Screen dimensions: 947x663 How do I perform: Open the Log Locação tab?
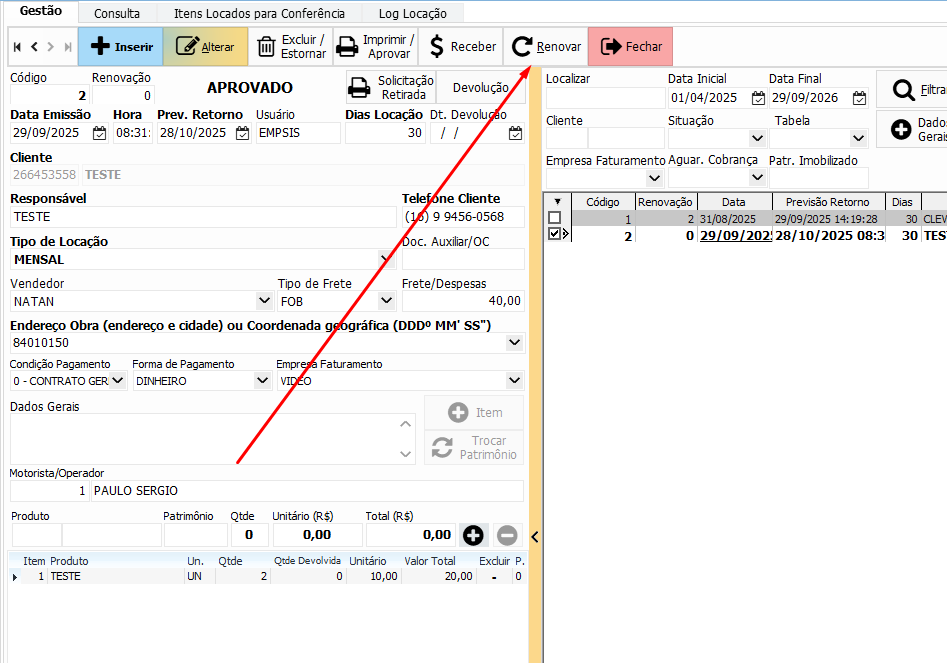pyautogui.click(x=412, y=14)
